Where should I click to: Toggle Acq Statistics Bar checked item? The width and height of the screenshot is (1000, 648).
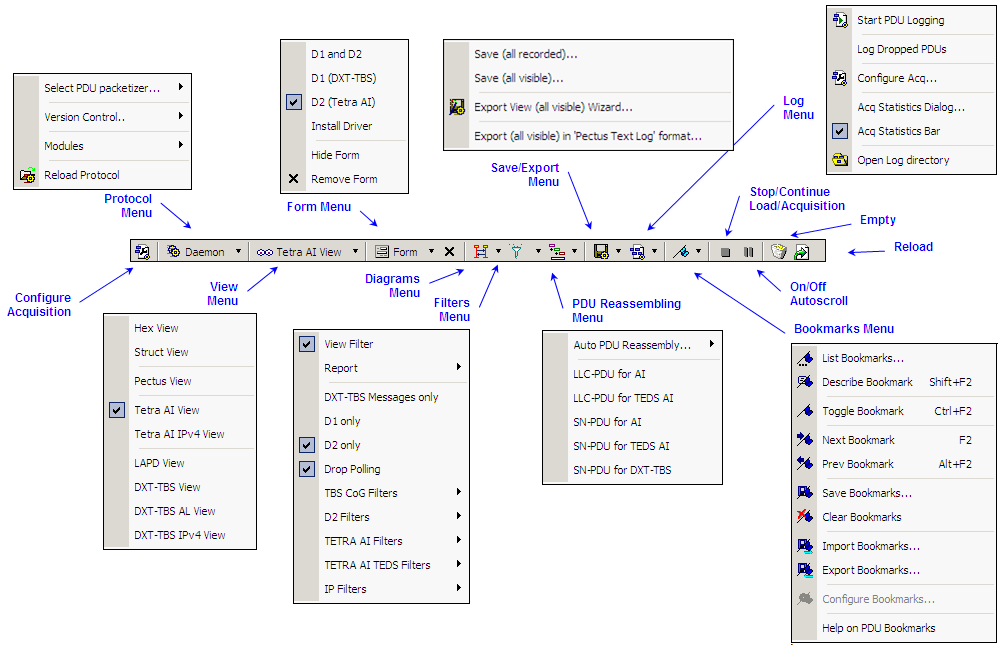tap(898, 131)
